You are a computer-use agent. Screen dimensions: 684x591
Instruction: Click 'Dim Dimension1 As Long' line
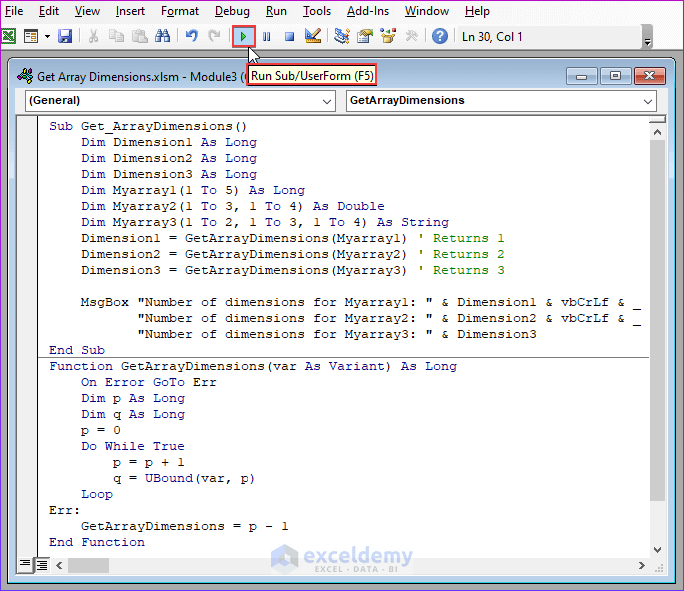tap(169, 142)
